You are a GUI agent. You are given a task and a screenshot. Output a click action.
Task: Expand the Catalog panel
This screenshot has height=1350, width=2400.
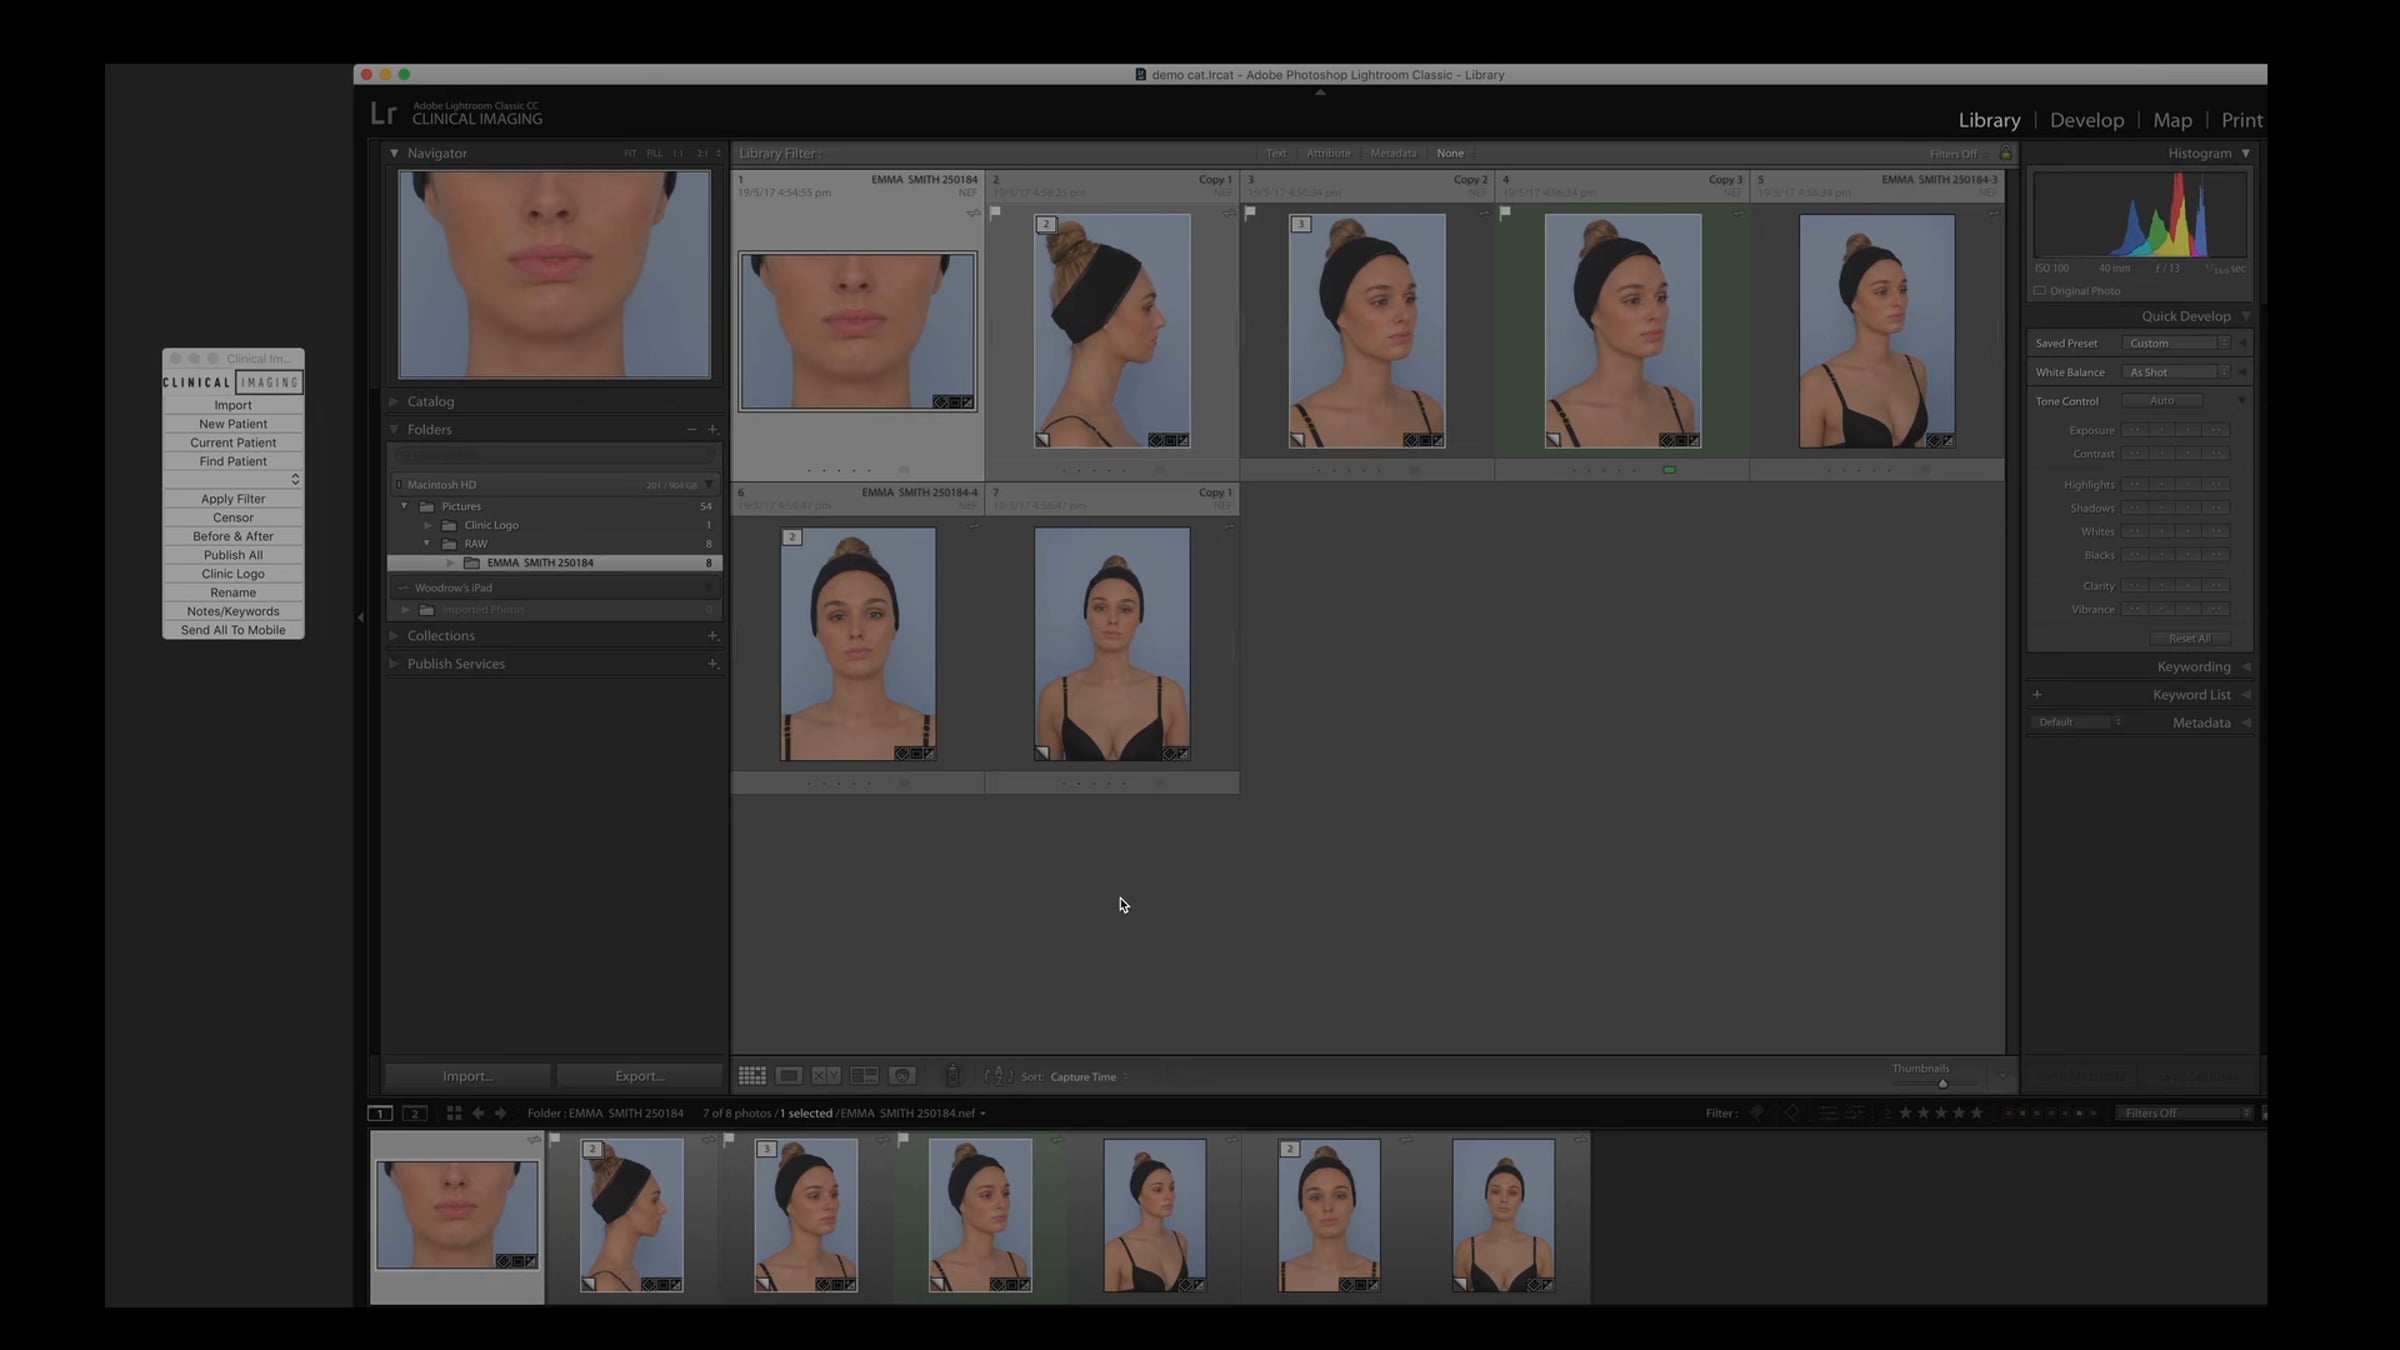(x=394, y=401)
